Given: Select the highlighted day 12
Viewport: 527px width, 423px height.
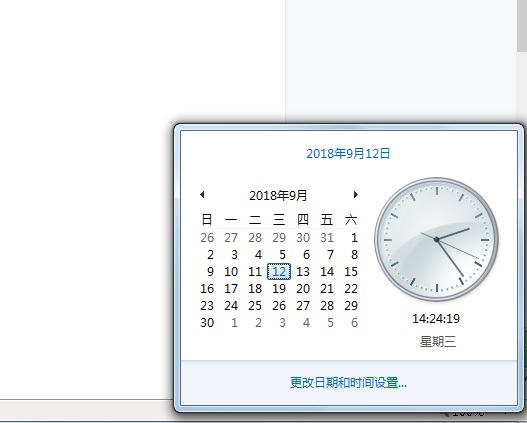Looking at the screenshot, I should [279, 271].
